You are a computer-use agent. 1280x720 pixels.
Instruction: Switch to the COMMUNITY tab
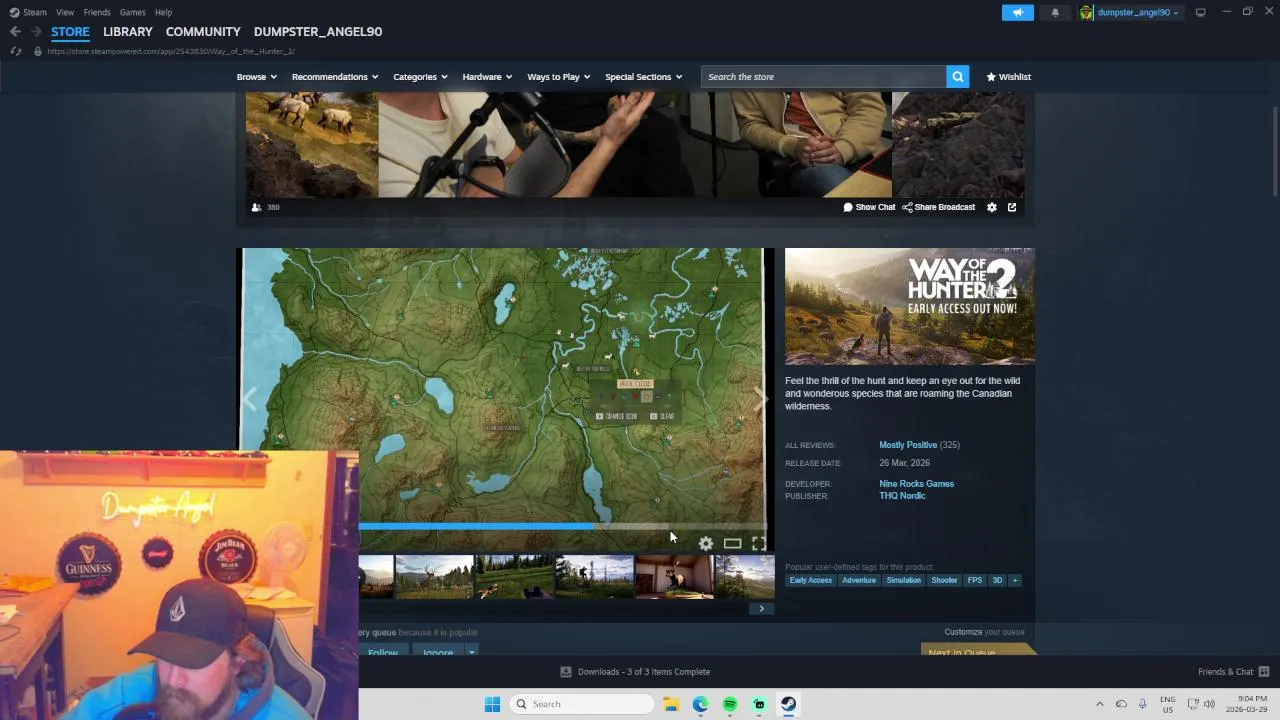click(x=203, y=31)
